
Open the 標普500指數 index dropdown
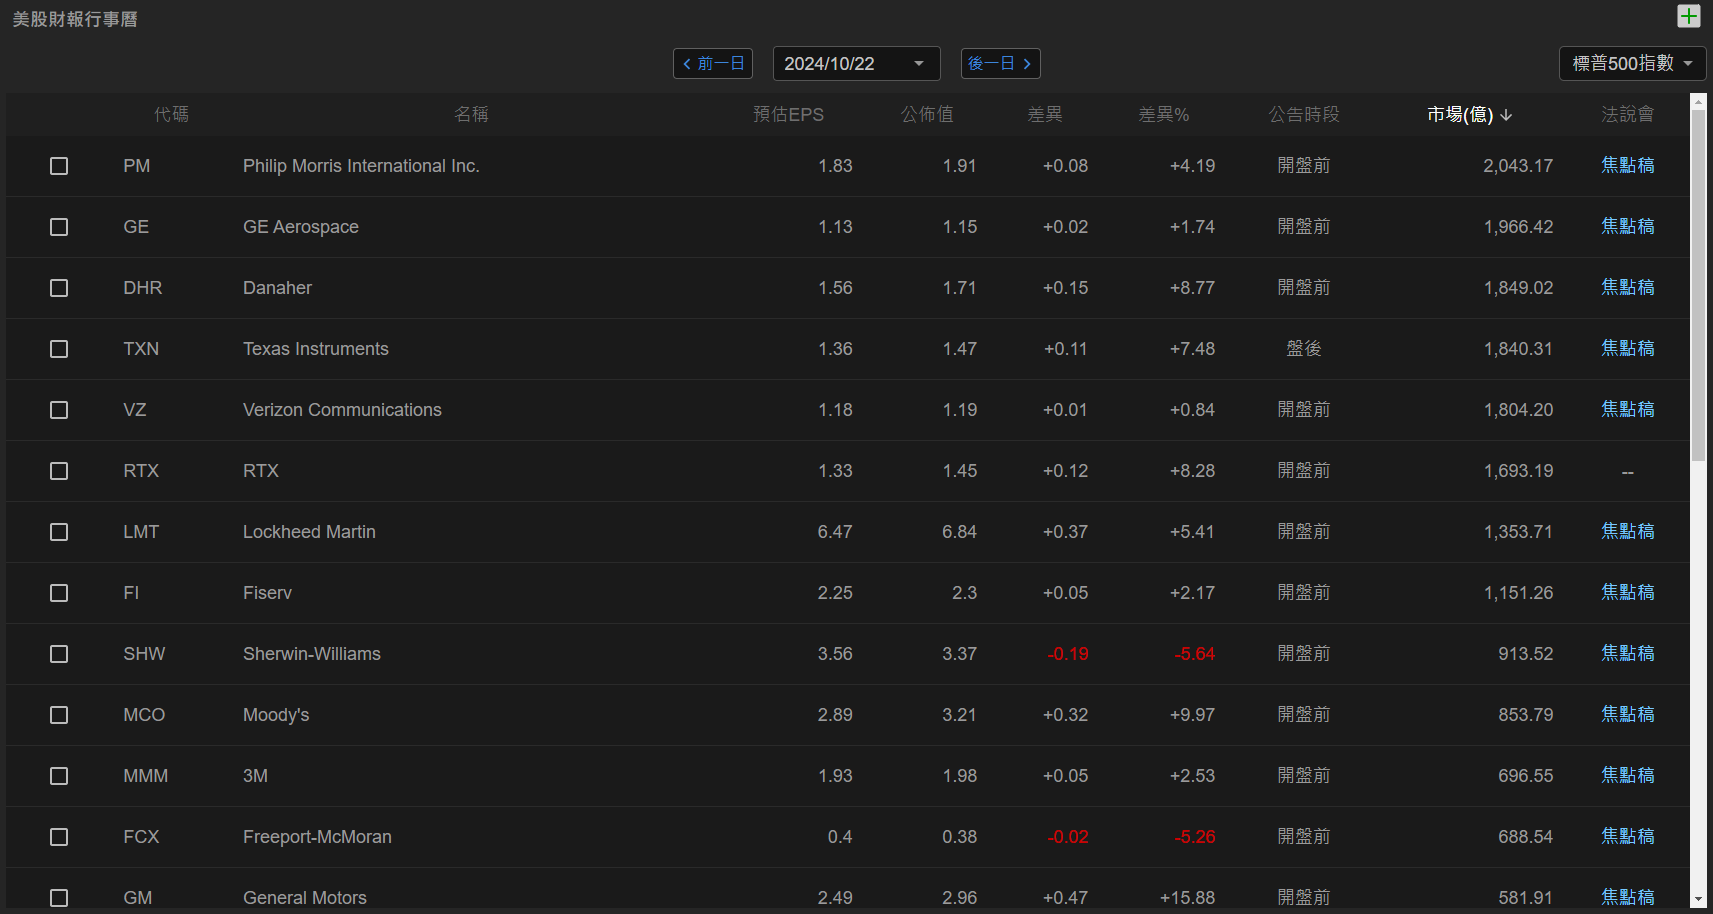coord(1632,63)
